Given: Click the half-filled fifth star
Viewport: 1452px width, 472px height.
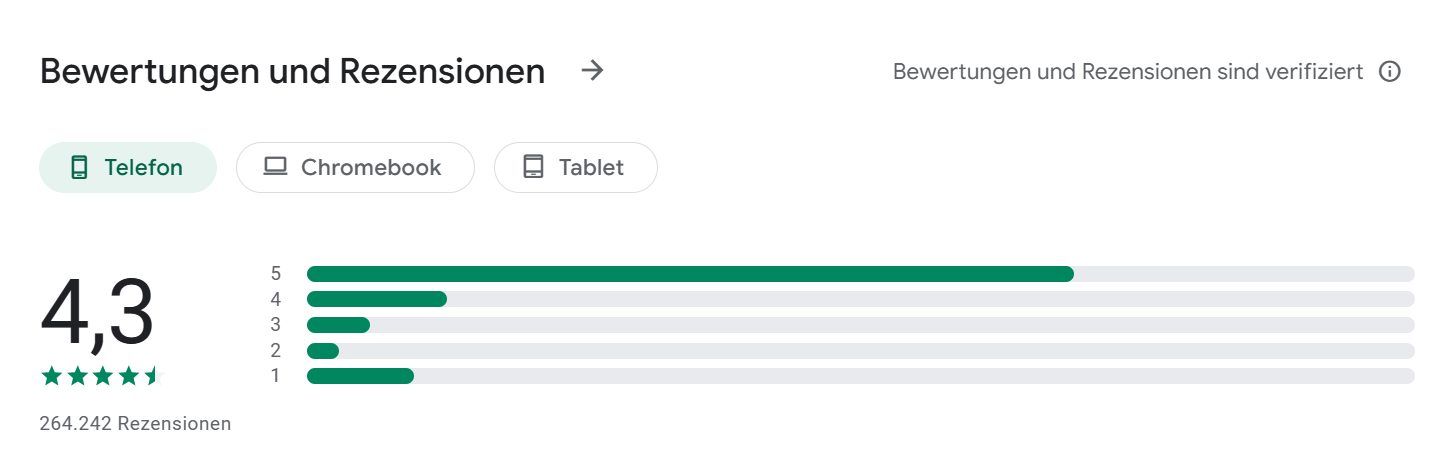Looking at the screenshot, I should click(151, 376).
